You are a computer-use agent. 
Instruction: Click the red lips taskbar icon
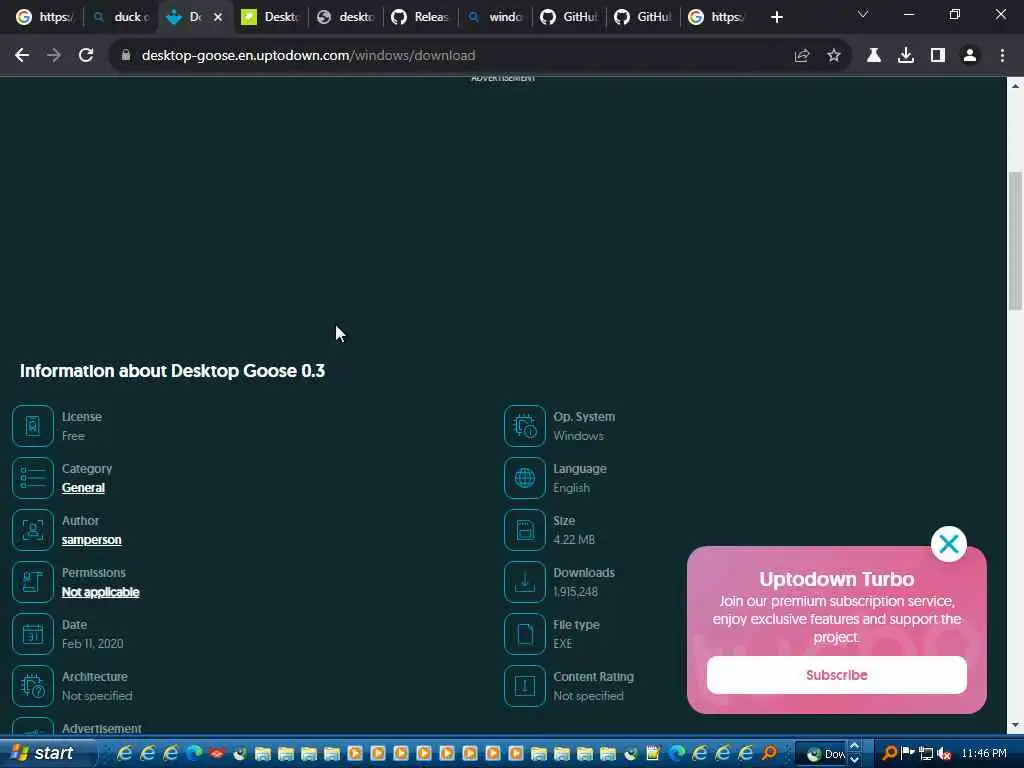click(216, 754)
